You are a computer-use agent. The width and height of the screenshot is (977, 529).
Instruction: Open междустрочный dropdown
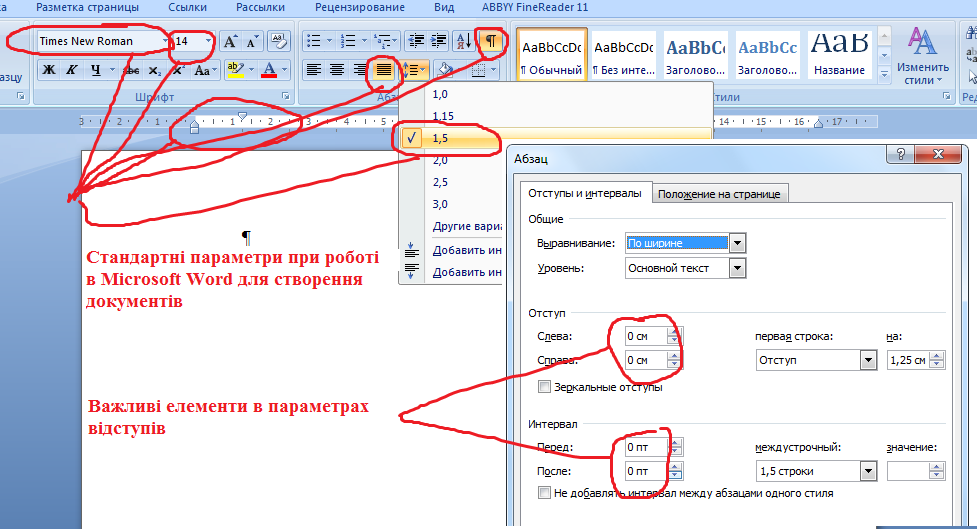tap(868, 471)
